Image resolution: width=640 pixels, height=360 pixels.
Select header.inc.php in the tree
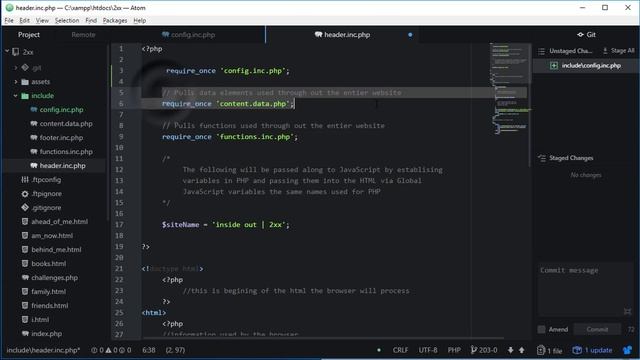[62, 166]
